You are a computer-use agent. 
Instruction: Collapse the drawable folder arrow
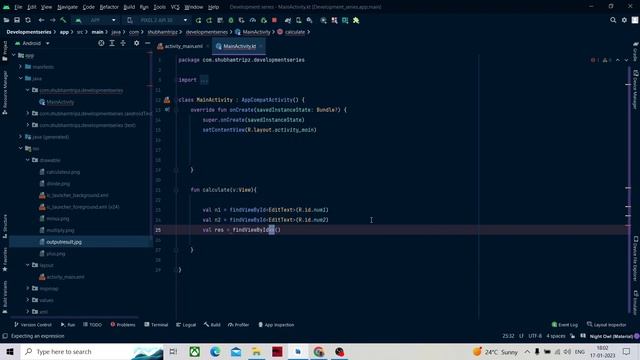click(28, 160)
